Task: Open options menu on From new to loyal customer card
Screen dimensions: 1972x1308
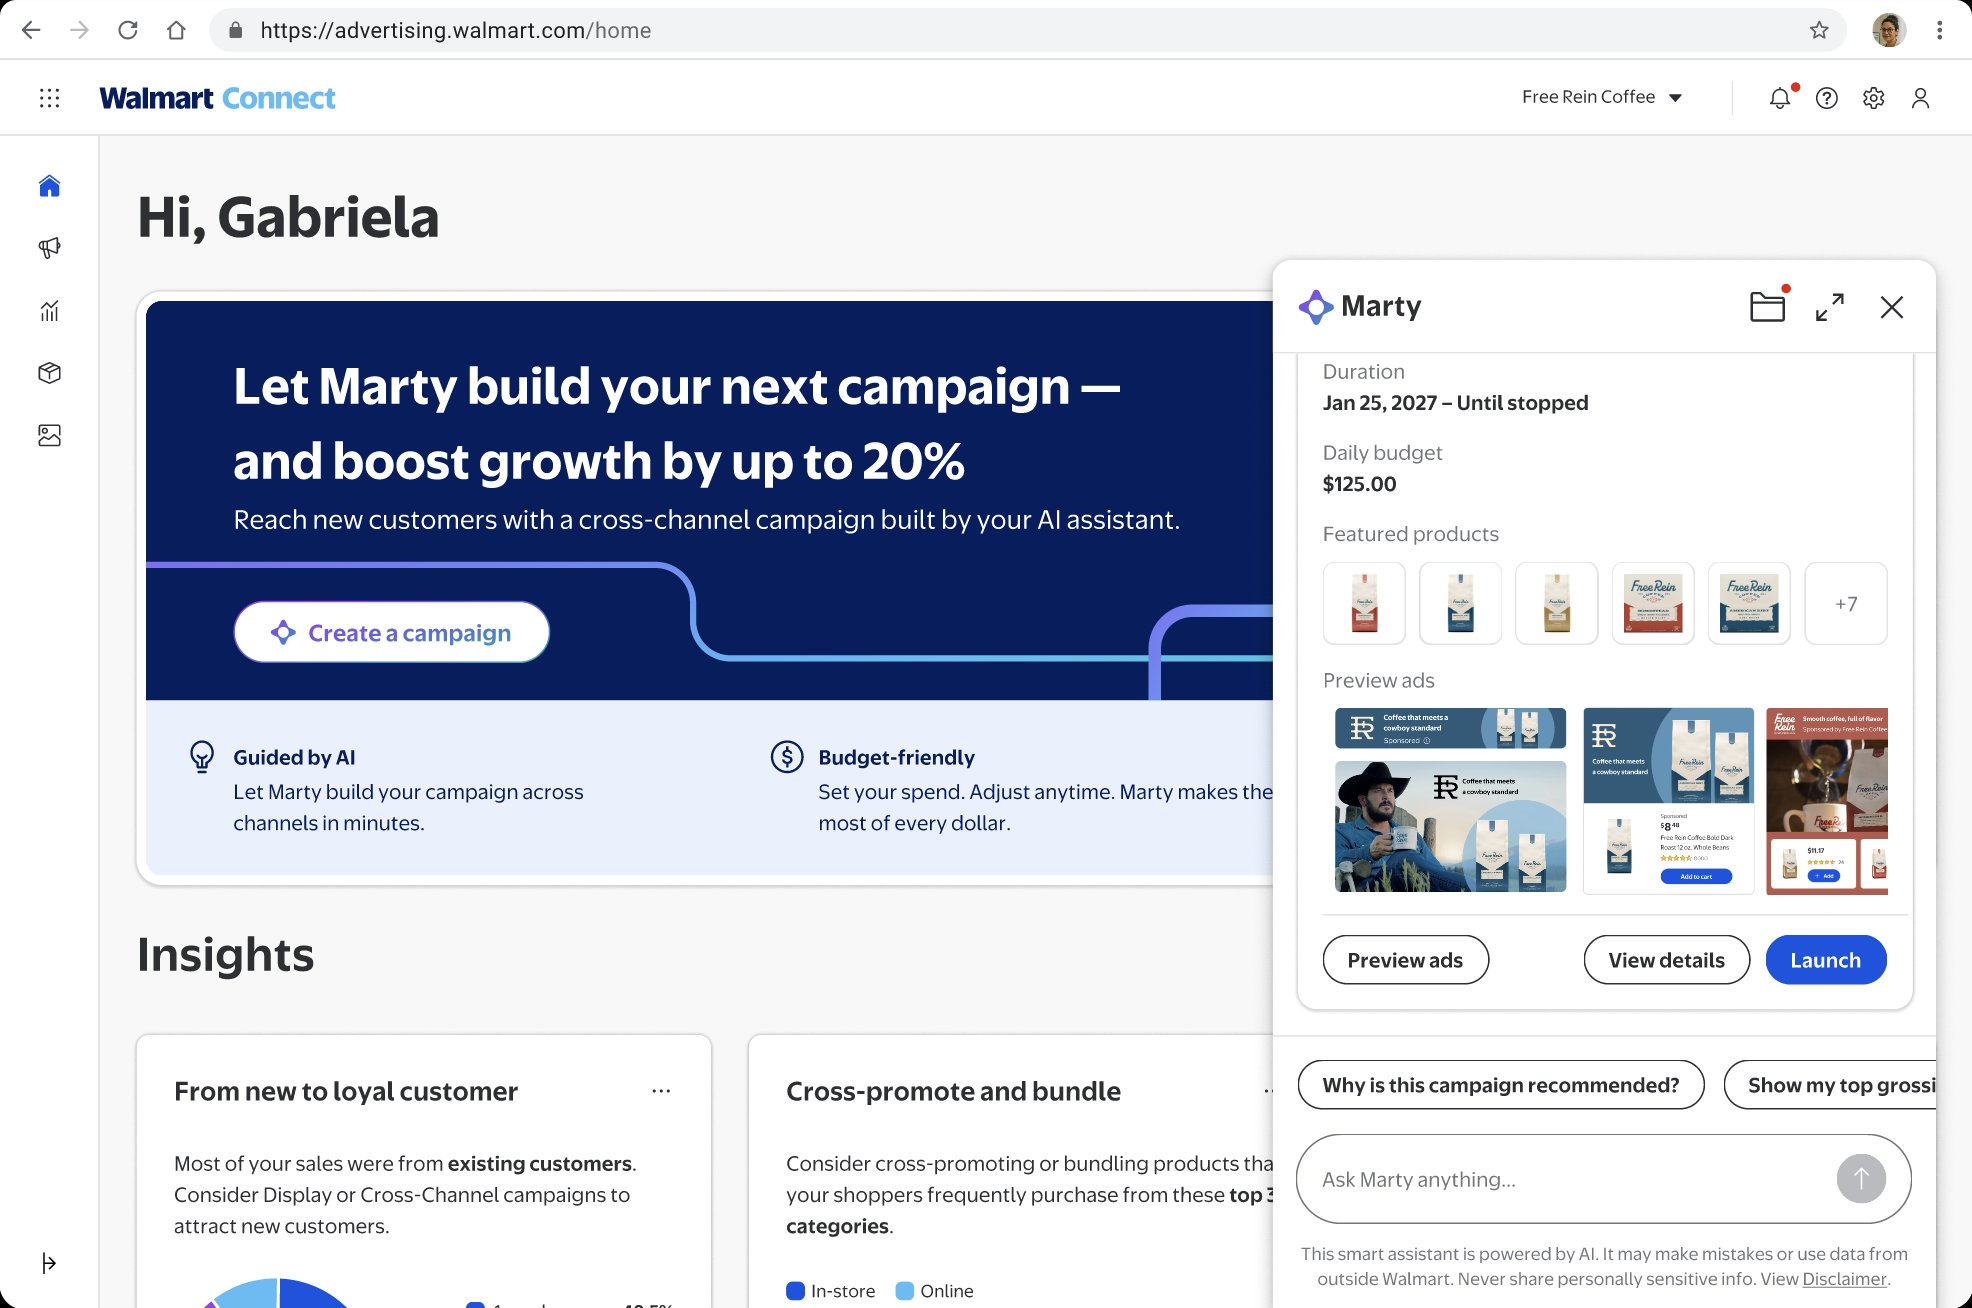Action: click(x=661, y=1091)
